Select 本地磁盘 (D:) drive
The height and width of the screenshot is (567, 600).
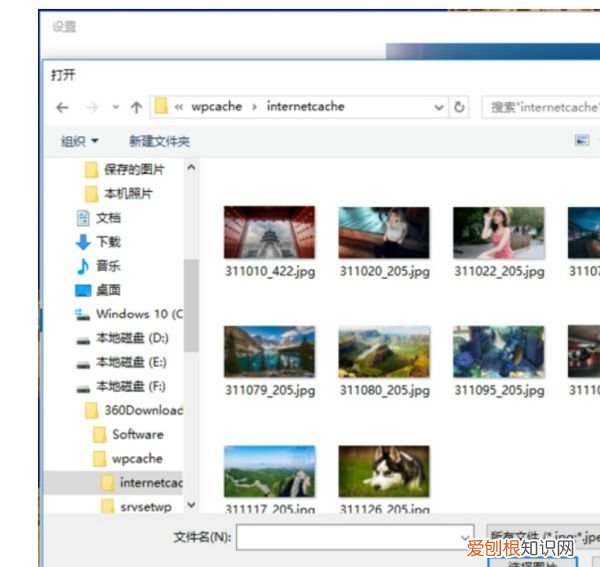click(122, 338)
